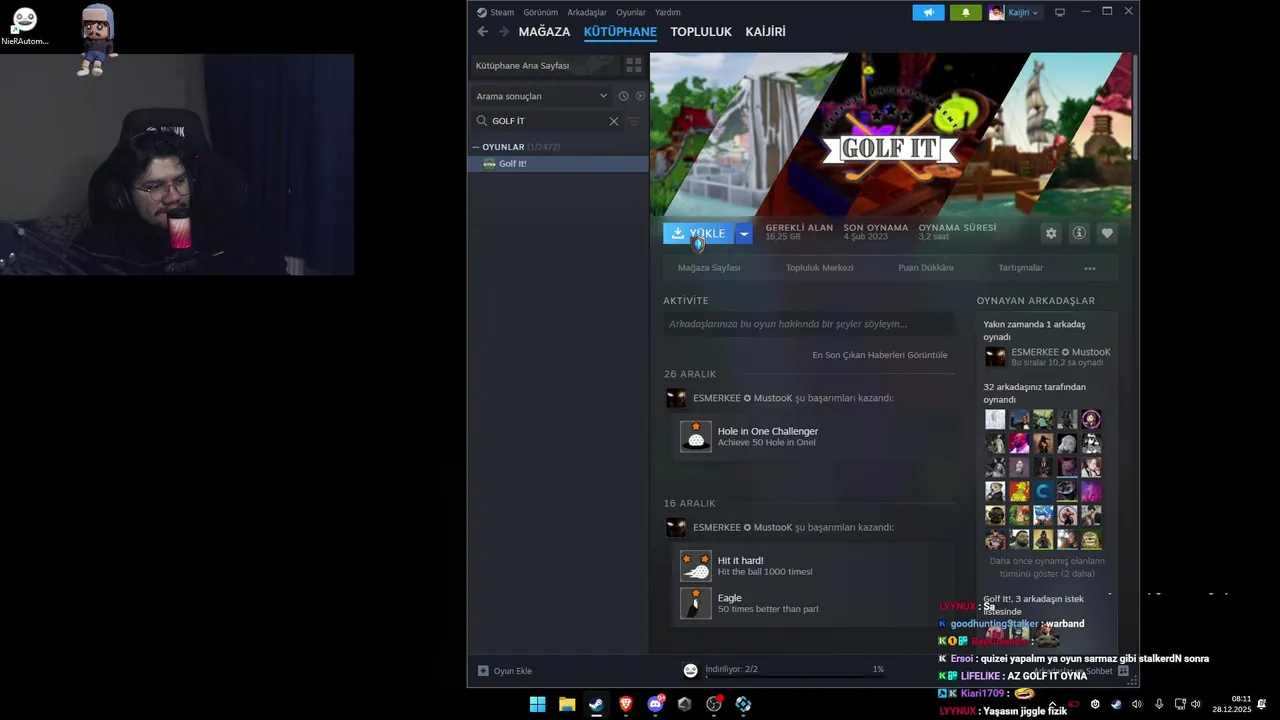Click the YÜKLE install button
This screenshot has width=1280, height=720.
pyautogui.click(x=699, y=233)
